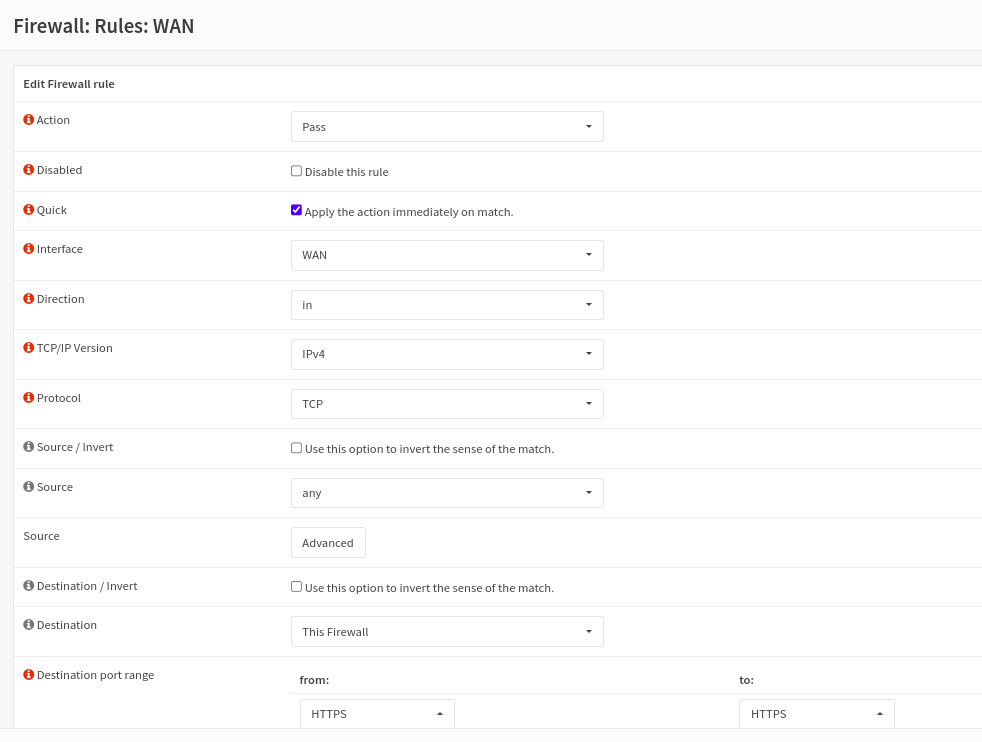Click the info icon beside TCP/IP Version

click(x=28, y=347)
